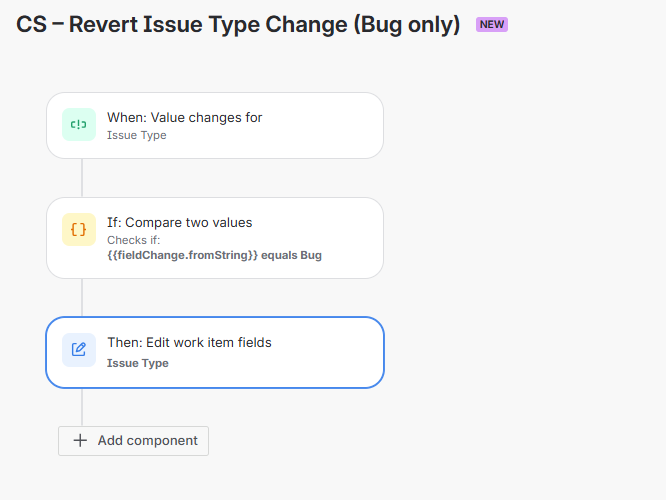Screen dimensions: 666x500
Task: Click the 'Then: Edit work item fields' heading text
Action: 189,342
